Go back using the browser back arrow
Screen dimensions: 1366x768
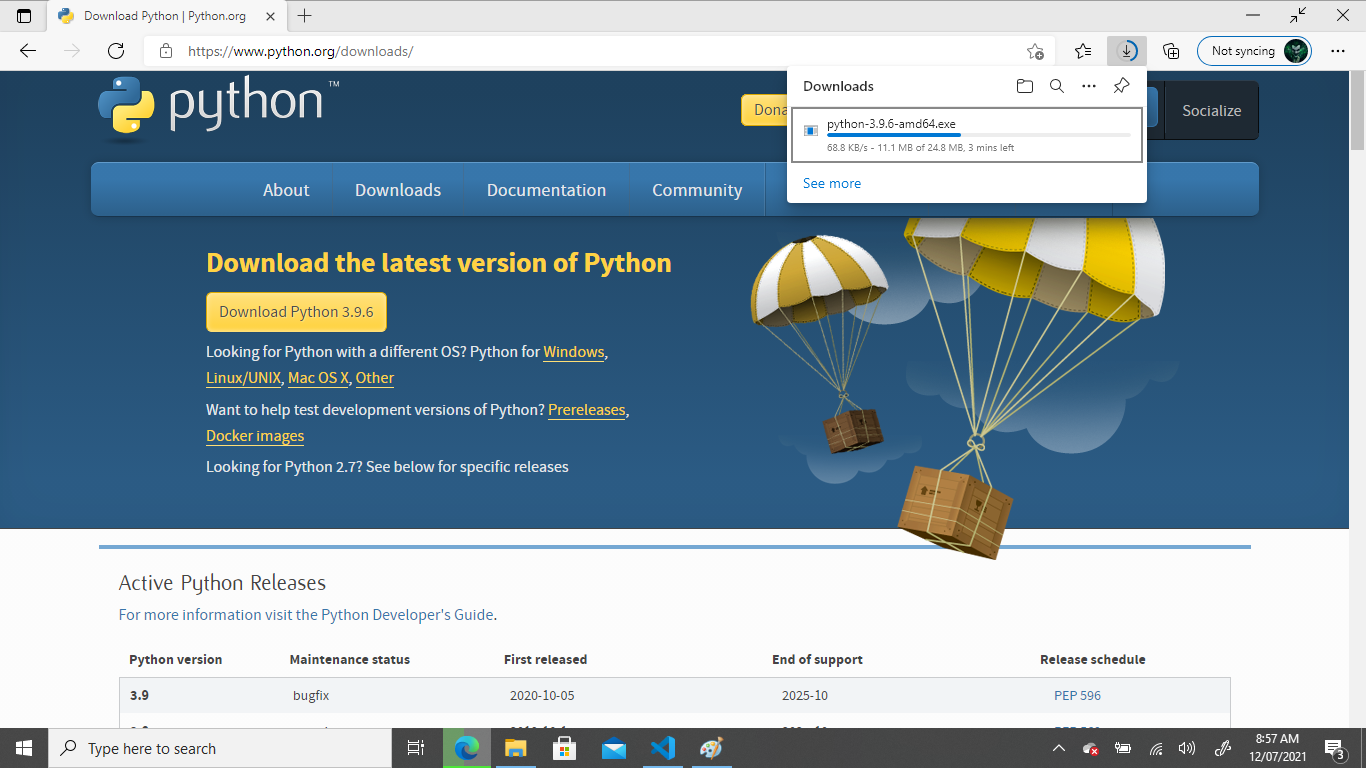28,51
